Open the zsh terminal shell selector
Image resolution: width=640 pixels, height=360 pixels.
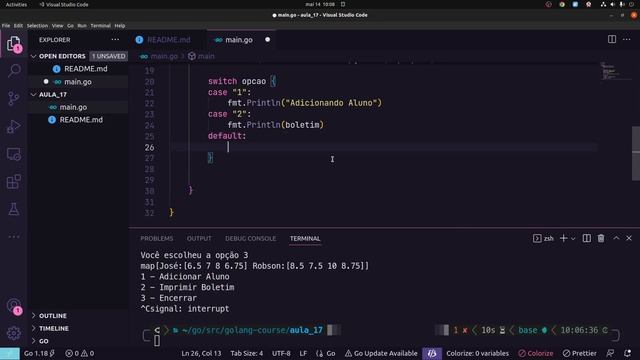click(x=543, y=238)
